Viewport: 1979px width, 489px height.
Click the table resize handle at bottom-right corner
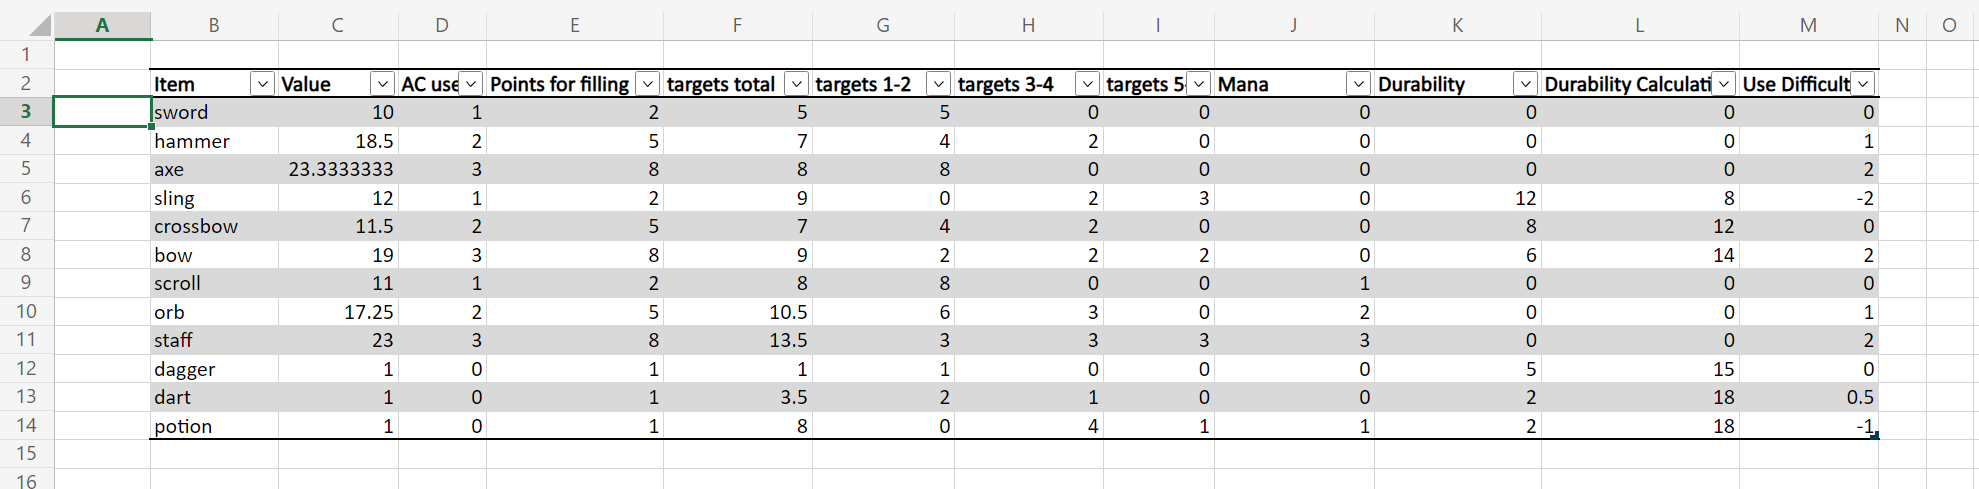[x=1875, y=436]
